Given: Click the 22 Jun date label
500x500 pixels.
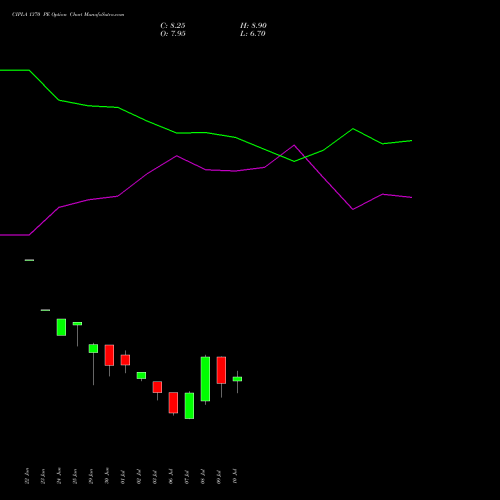Looking at the screenshot, I should click(x=27, y=476).
